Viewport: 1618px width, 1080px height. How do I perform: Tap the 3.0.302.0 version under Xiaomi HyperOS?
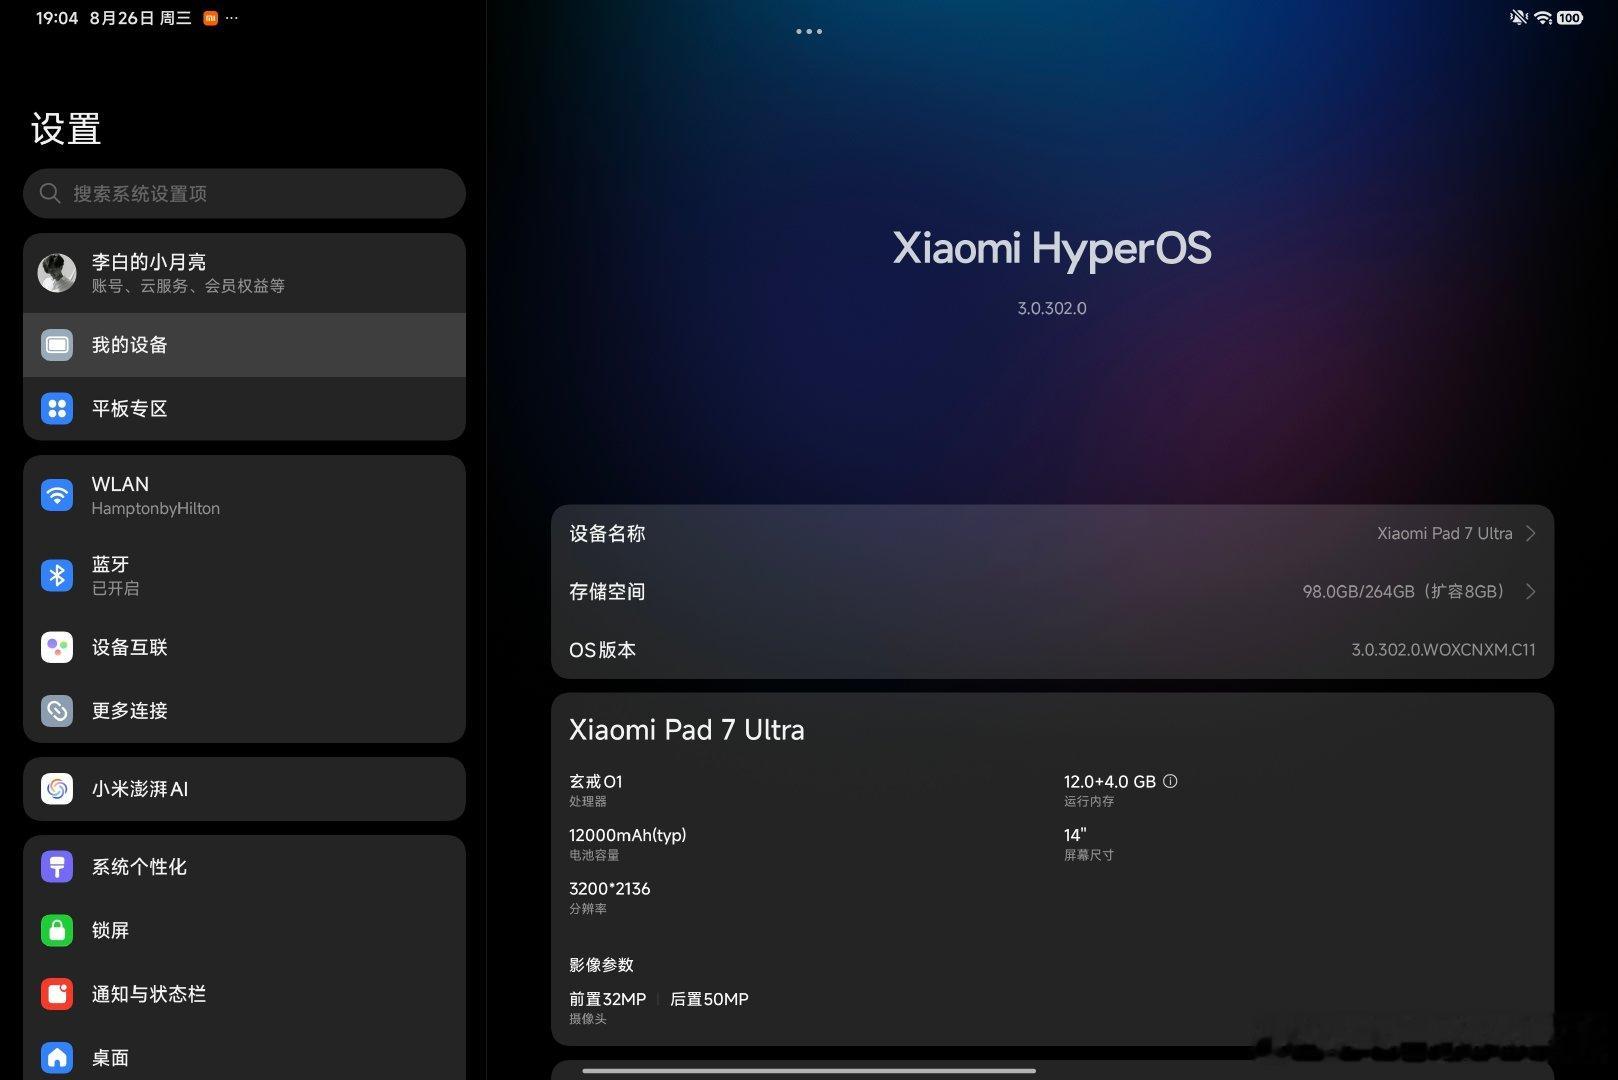click(1052, 308)
